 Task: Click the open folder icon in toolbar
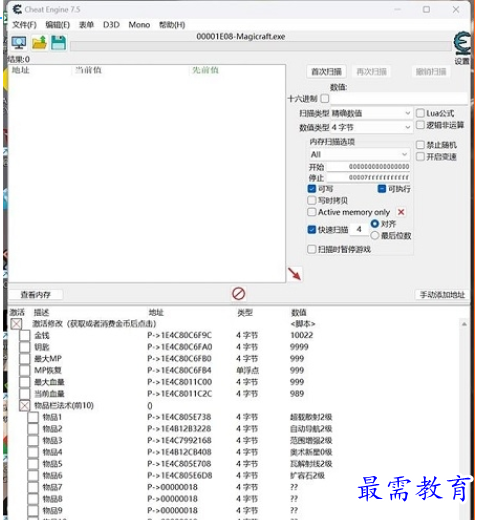[39, 43]
